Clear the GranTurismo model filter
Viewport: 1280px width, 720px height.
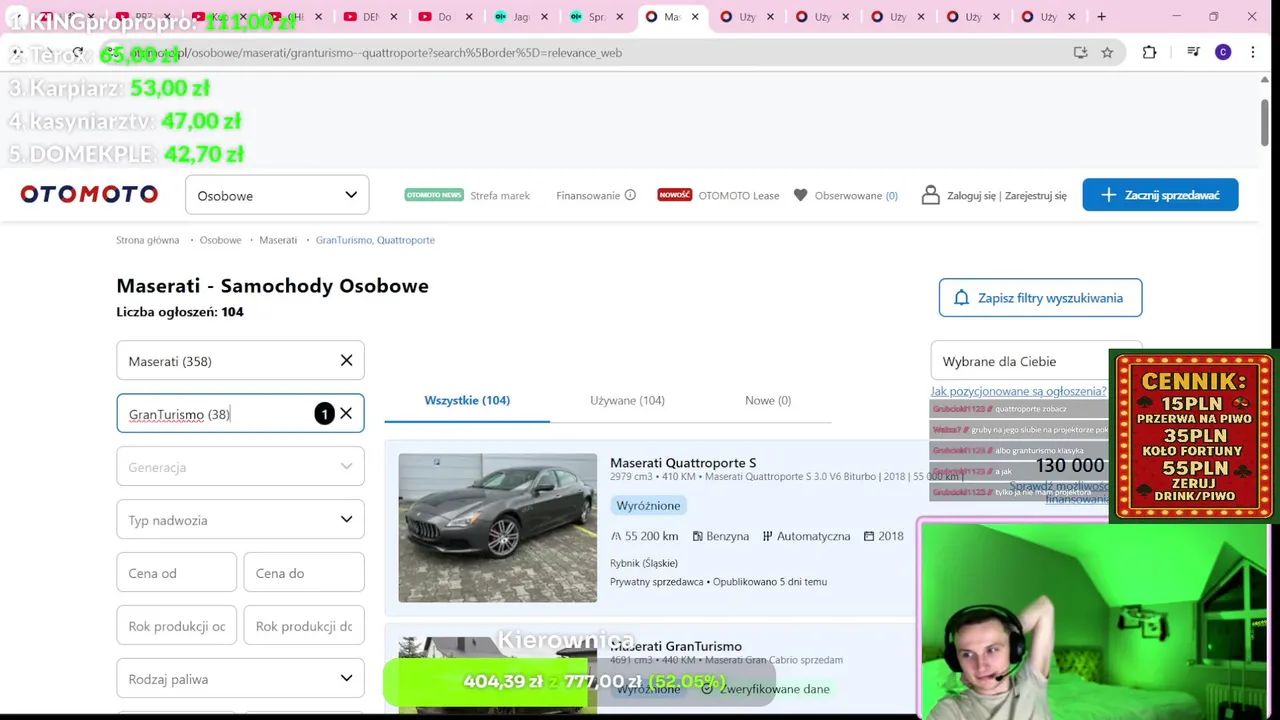tap(346, 413)
